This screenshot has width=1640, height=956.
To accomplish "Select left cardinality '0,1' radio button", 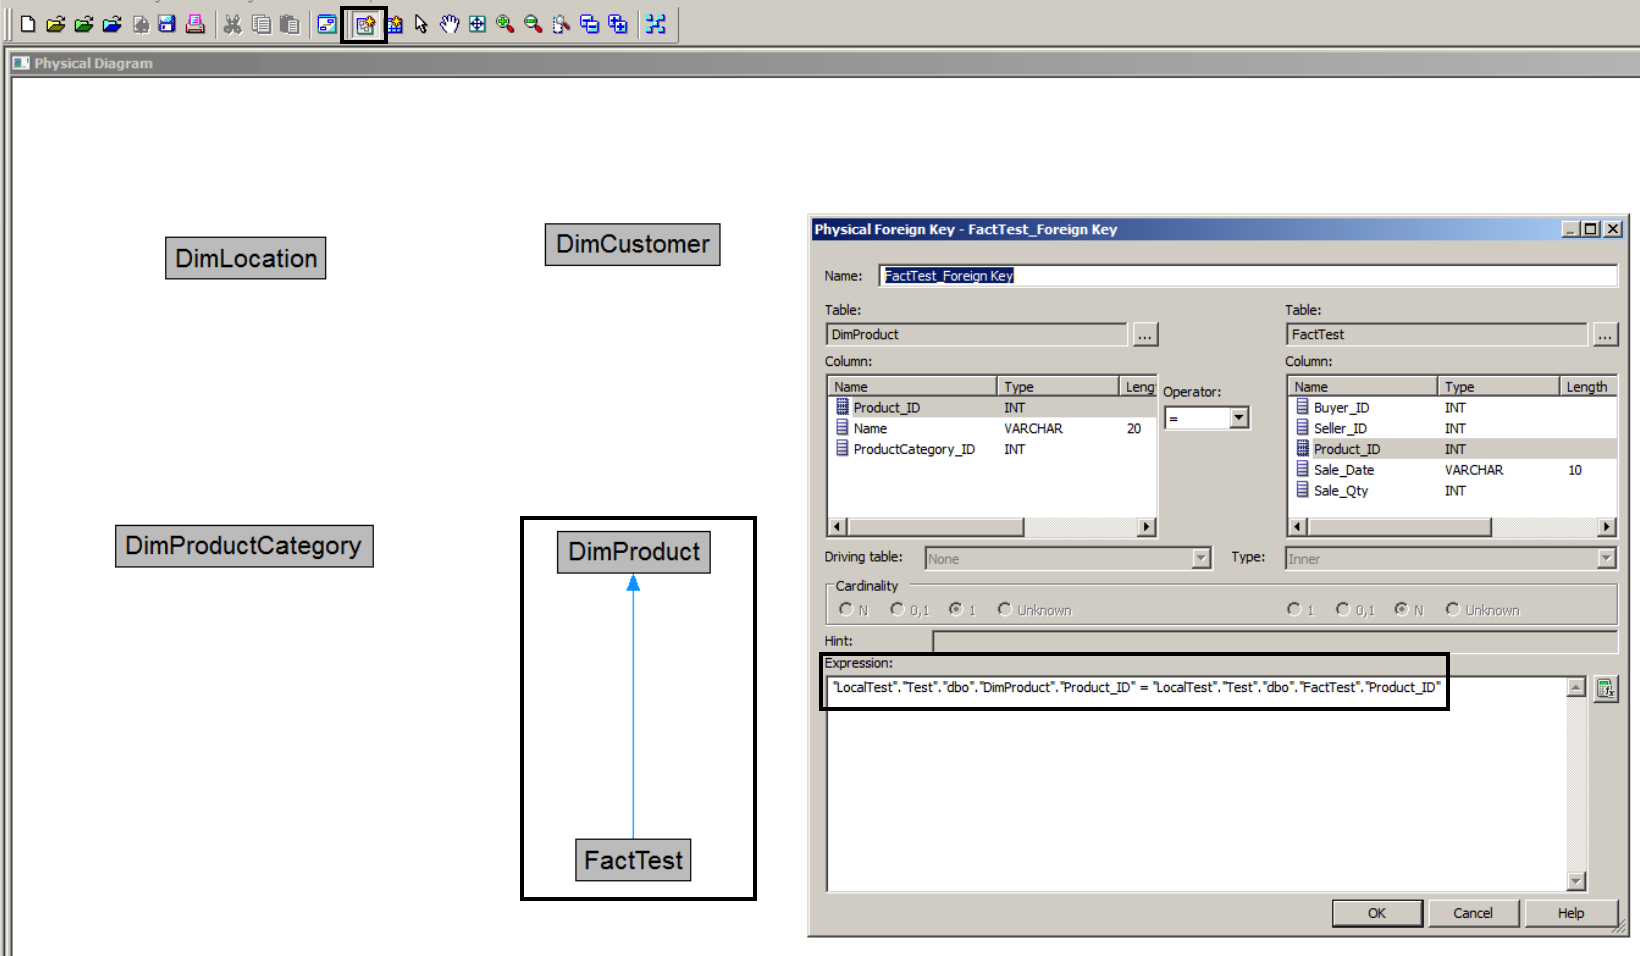I will 897,609.
